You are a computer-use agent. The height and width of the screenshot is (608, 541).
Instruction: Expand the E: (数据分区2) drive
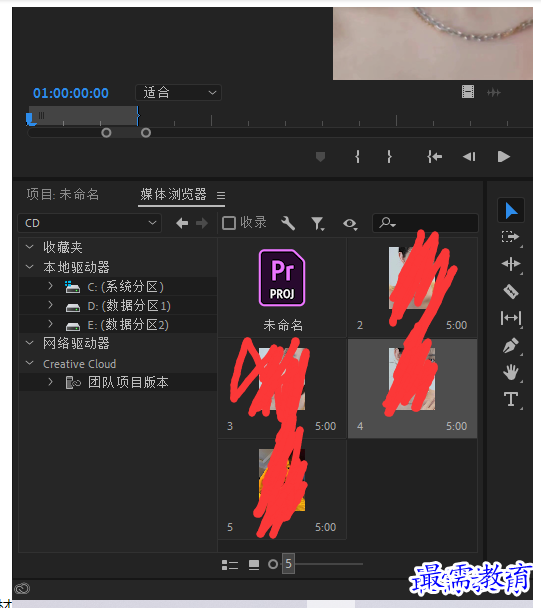[x=50, y=323]
